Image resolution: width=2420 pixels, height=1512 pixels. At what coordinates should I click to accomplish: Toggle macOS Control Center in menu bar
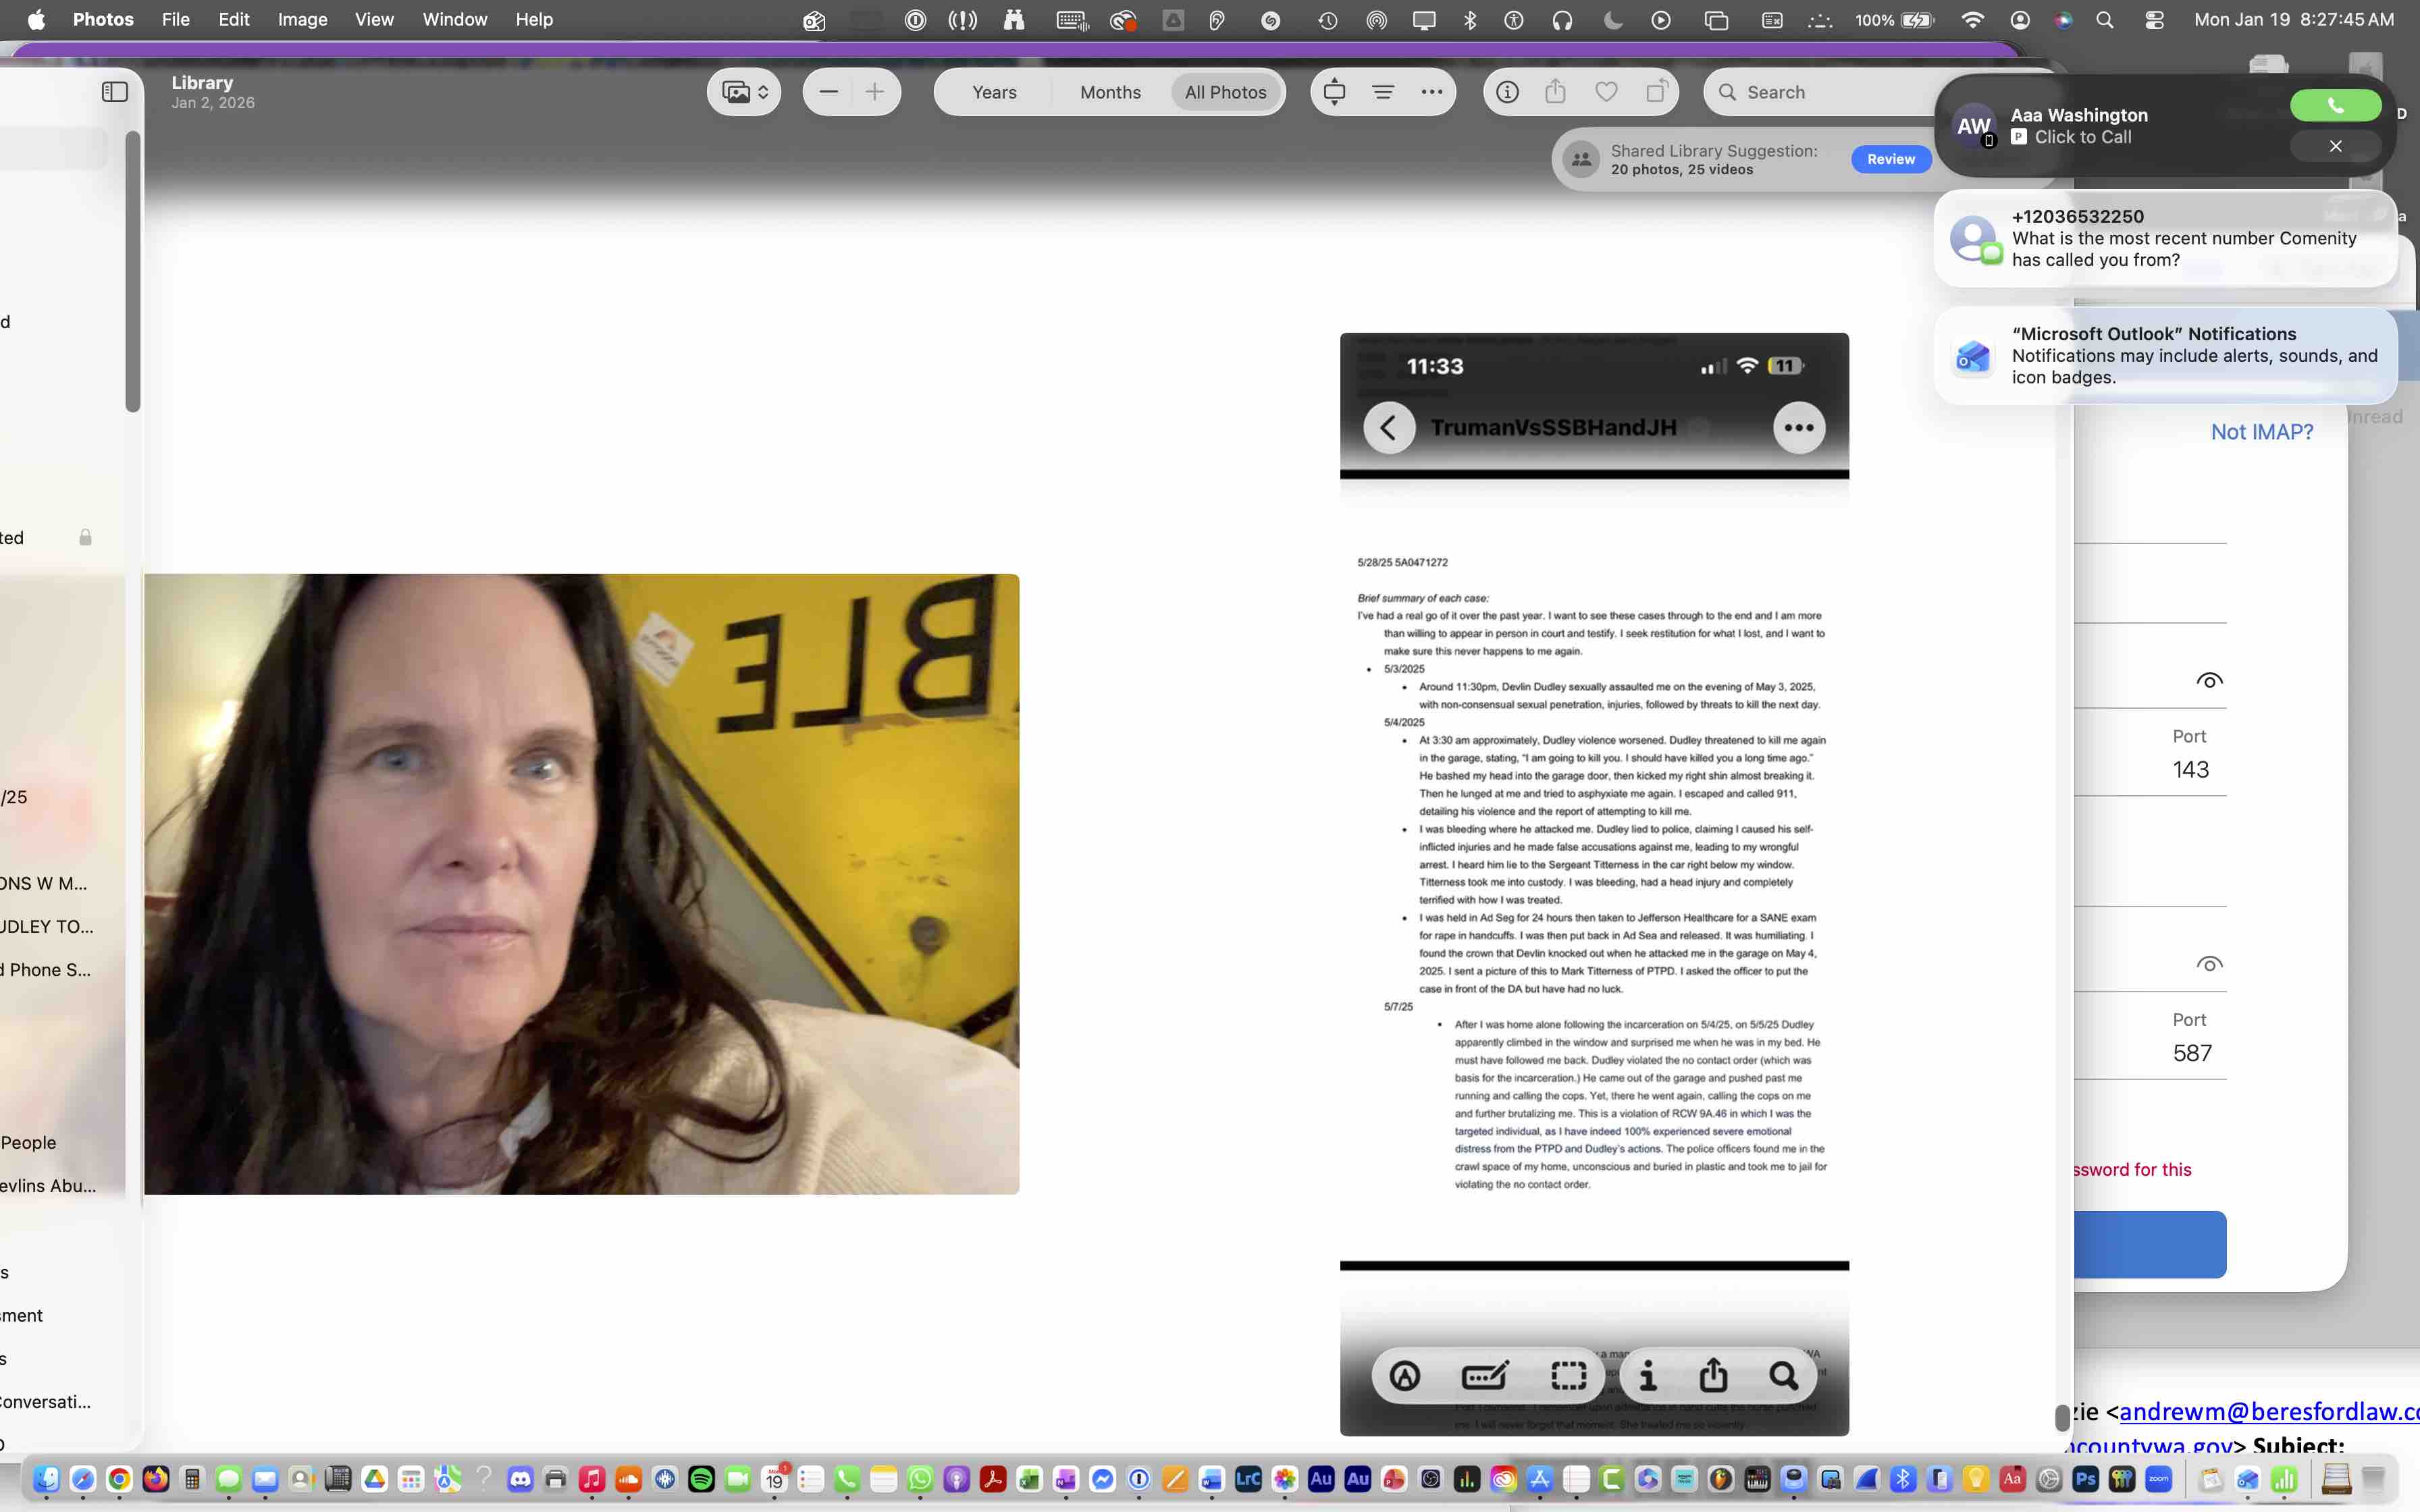coord(2154,20)
